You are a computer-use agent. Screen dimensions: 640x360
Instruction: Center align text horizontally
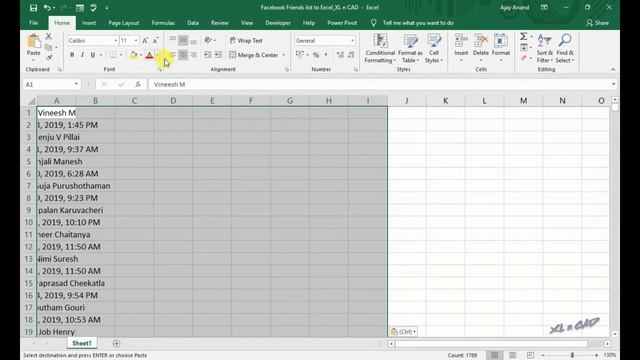(x=183, y=55)
